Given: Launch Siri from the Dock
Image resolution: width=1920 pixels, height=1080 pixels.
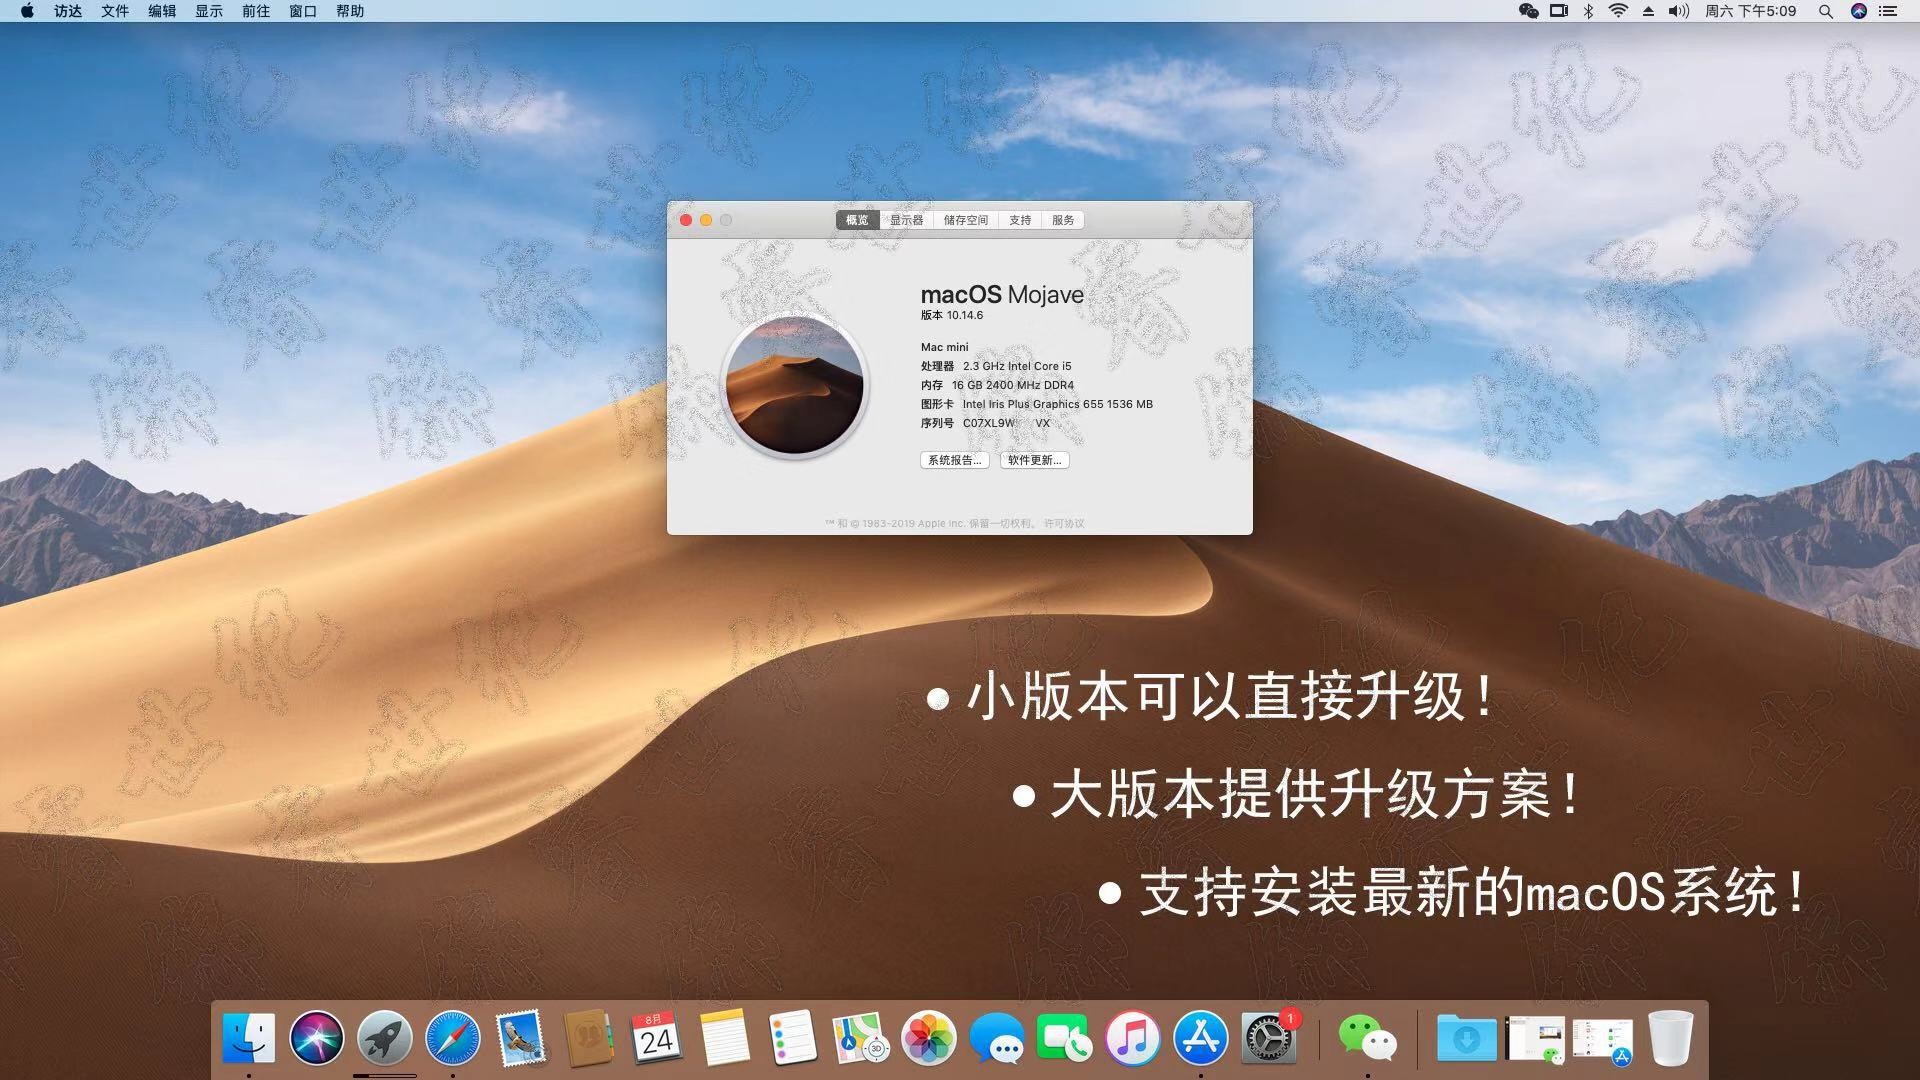Looking at the screenshot, I should (x=317, y=1038).
